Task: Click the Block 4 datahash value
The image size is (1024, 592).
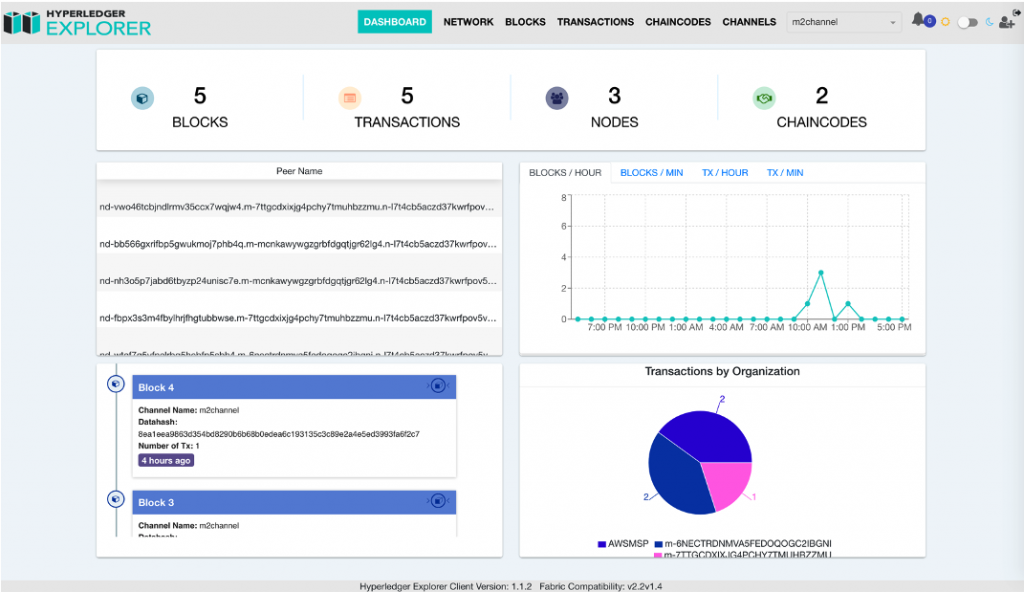Action: (x=279, y=434)
